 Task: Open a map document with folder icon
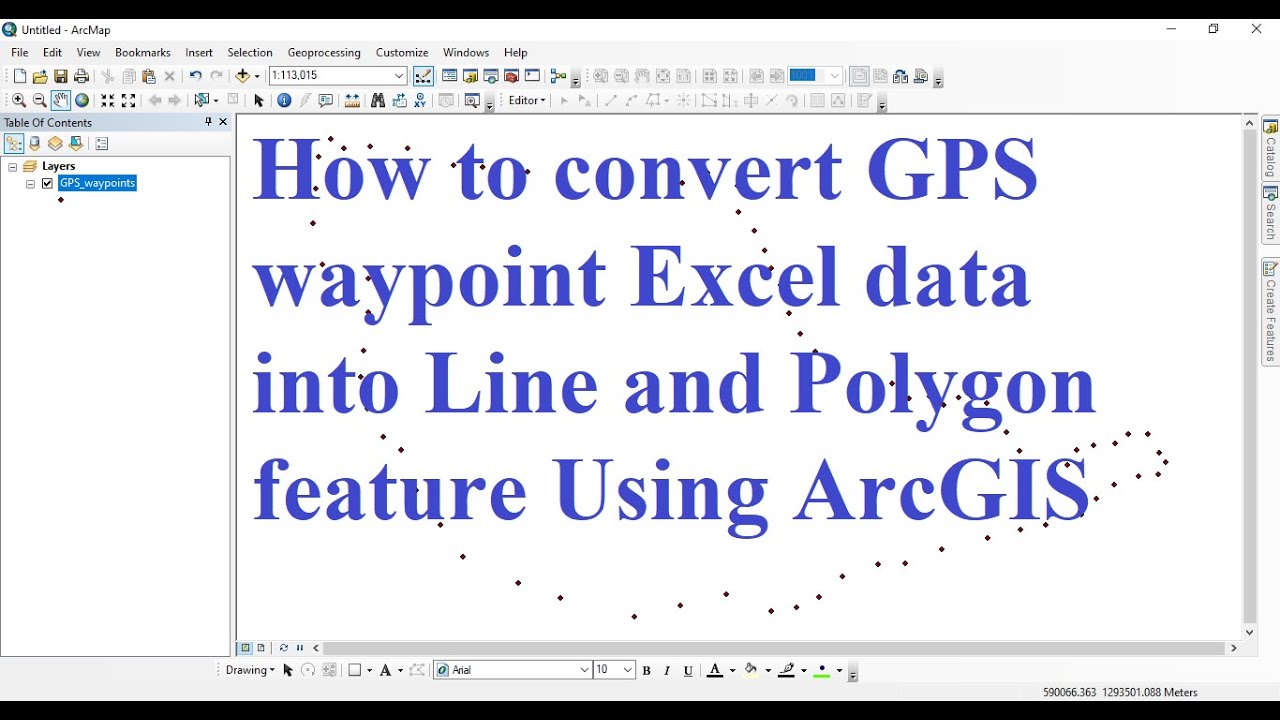click(40, 76)
